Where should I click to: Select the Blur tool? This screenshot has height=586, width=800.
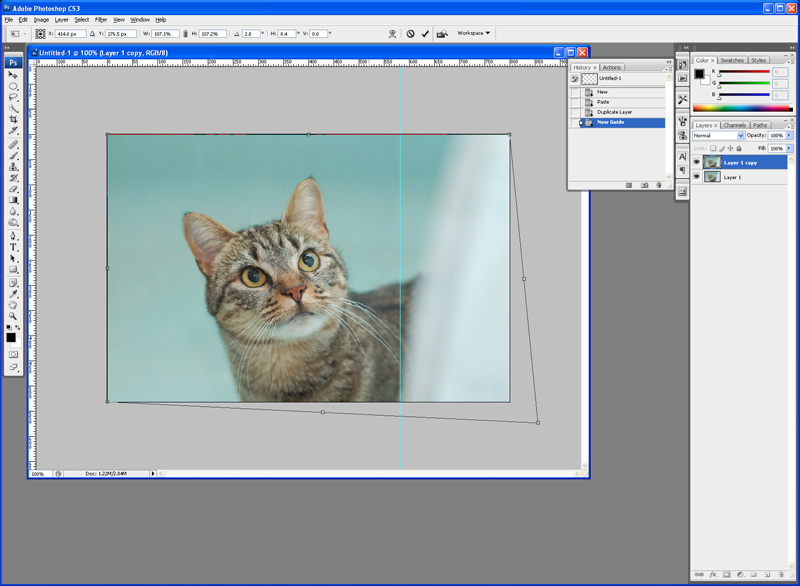(13, 212)
